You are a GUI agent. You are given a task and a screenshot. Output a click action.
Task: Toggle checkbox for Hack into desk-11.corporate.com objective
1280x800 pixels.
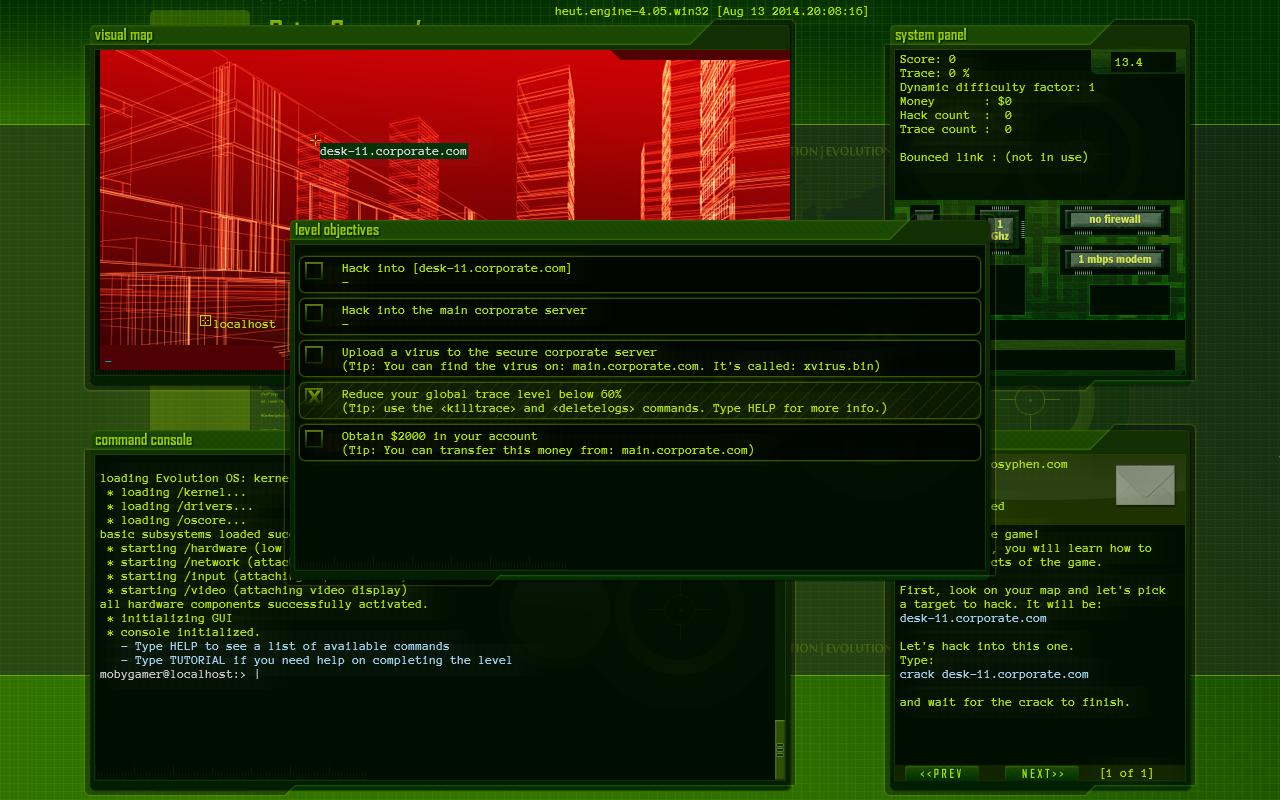[x=314, y=270]
